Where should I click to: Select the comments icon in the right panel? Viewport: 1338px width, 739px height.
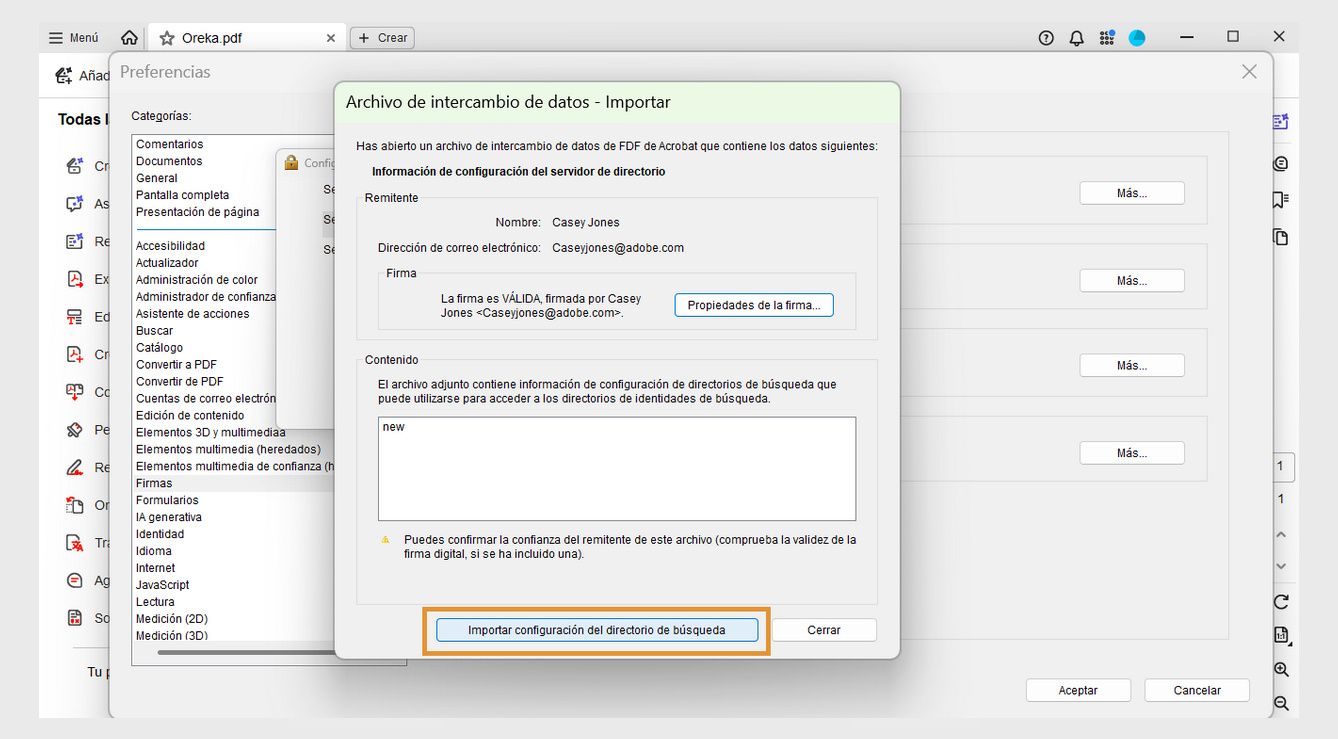pos(1281,163)
